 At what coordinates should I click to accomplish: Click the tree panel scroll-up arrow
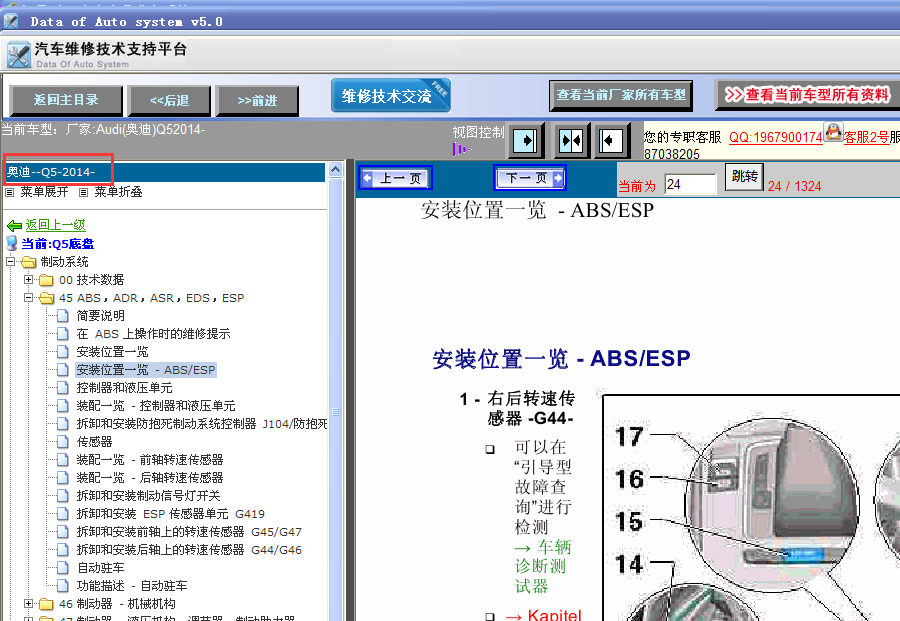pos(336,169)
